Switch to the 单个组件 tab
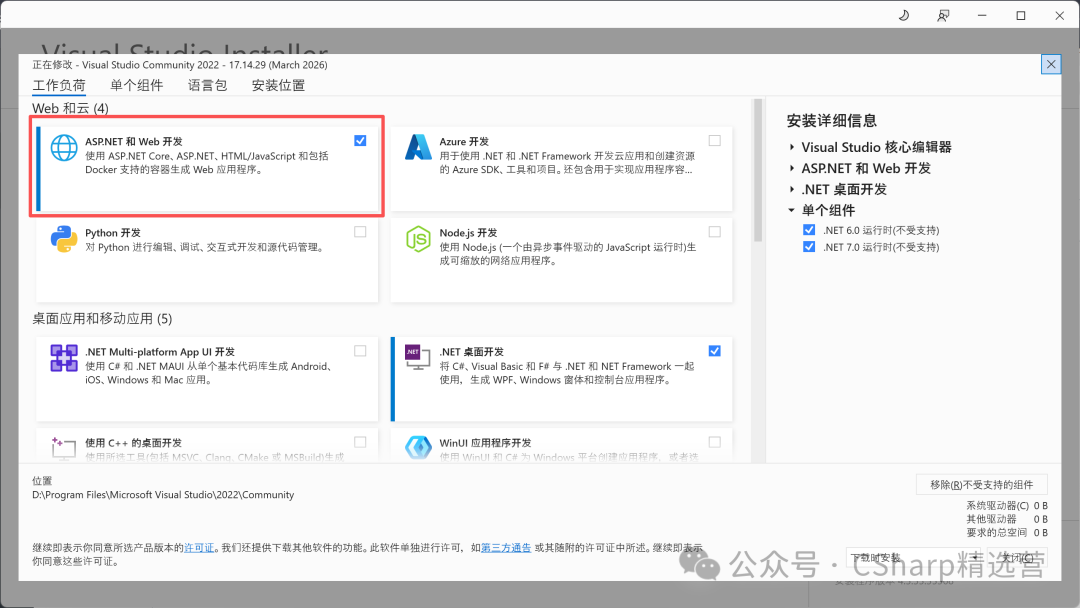 pos(136,85)
